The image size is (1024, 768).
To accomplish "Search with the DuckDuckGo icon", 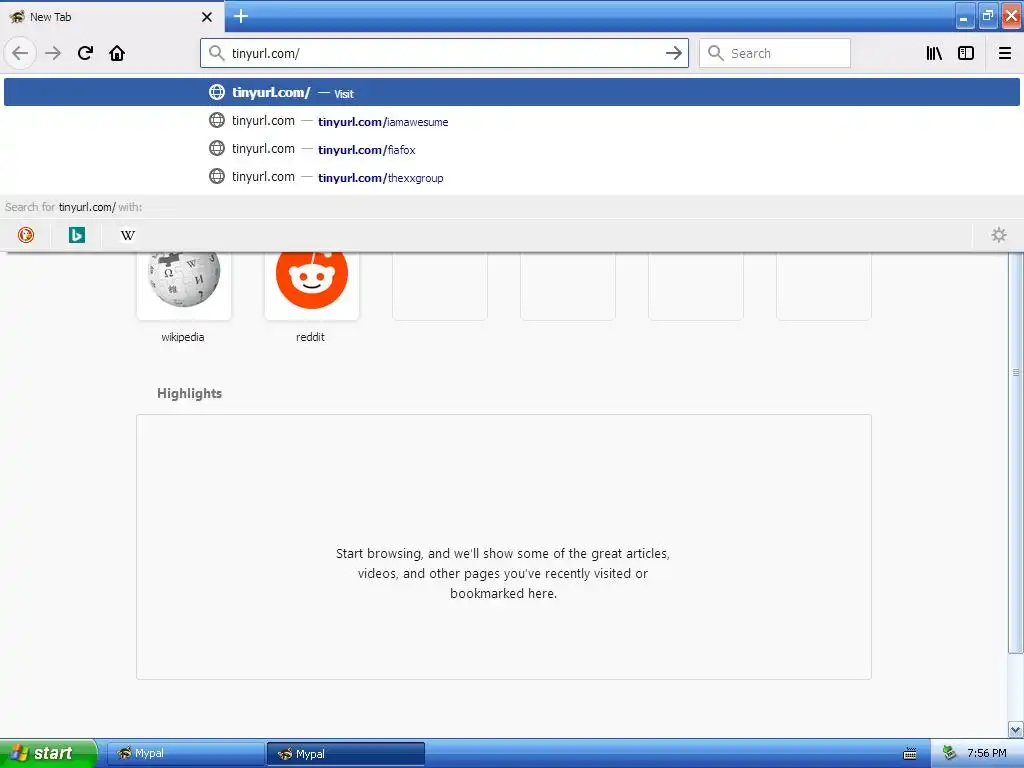I will click(25, 235).
